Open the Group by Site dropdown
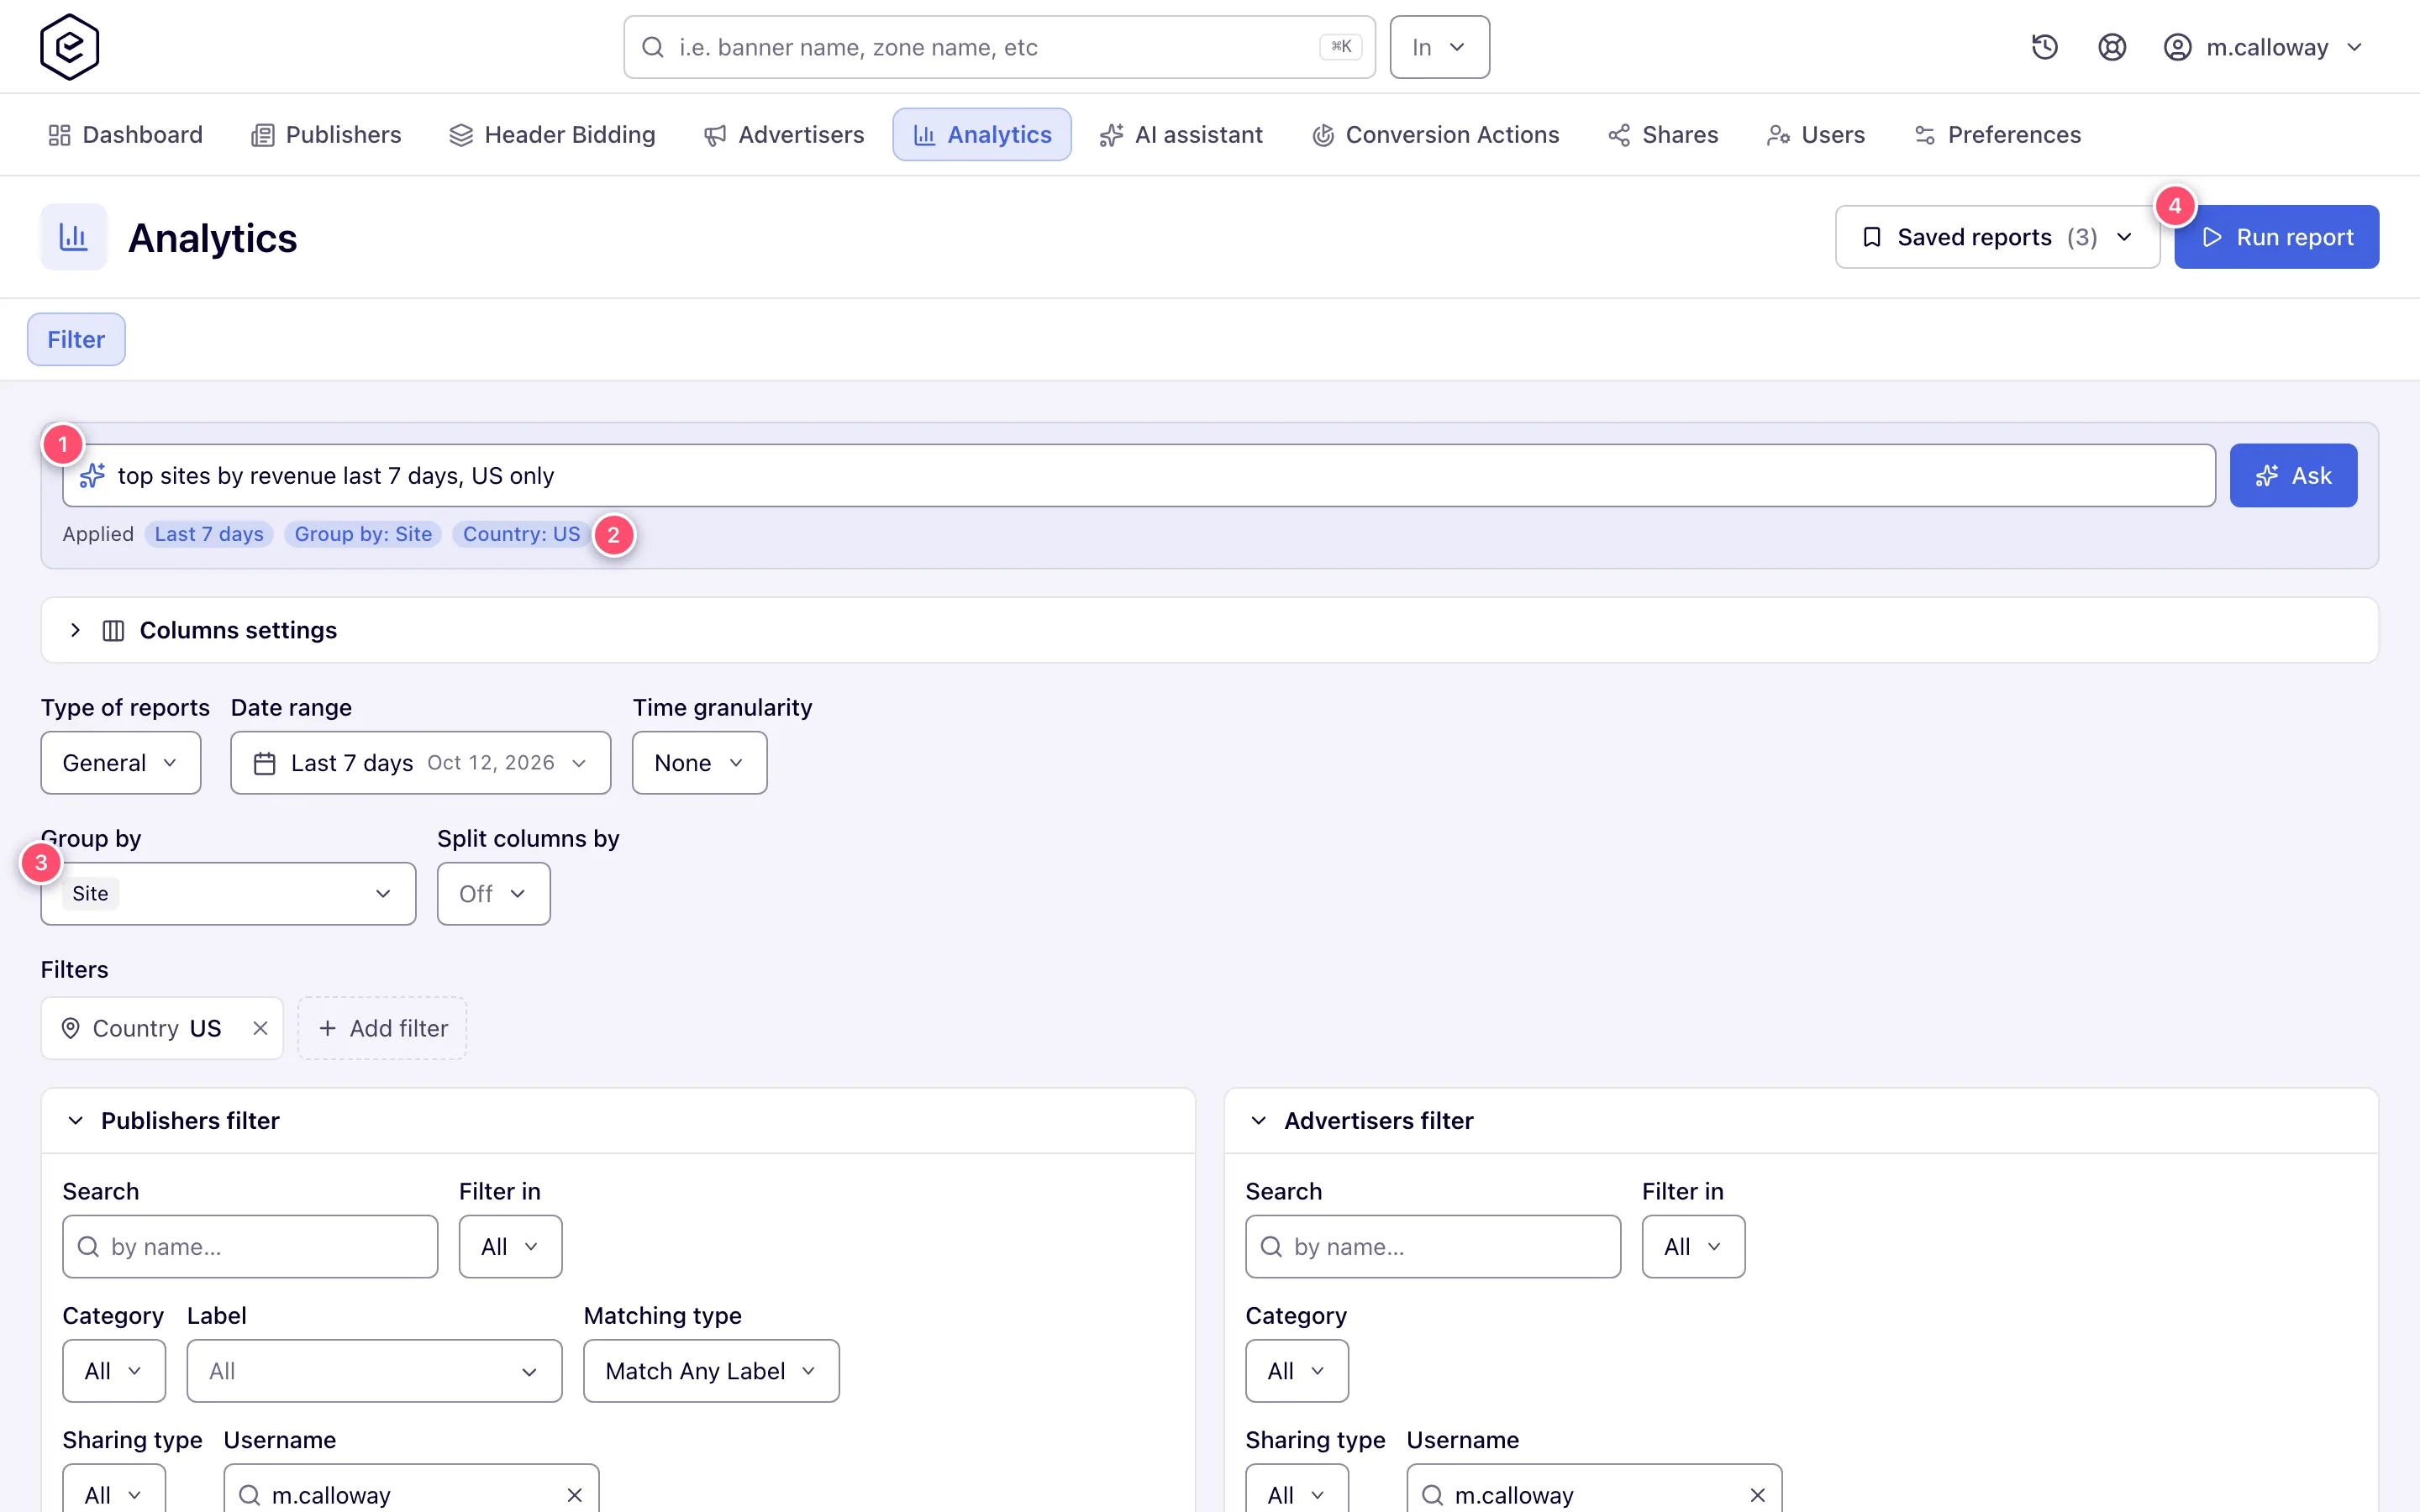2420x1512 pixels. click(x=228, y=894)
